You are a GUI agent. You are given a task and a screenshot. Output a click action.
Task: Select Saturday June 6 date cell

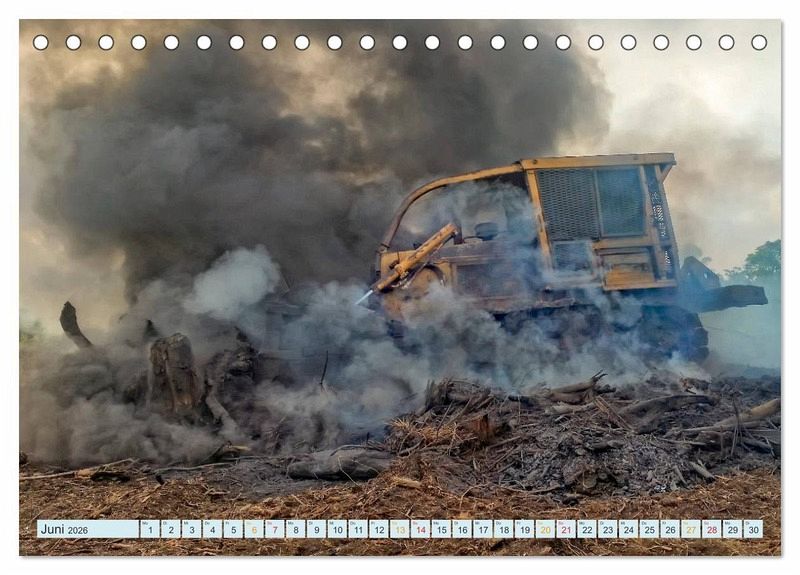(254, 529)
